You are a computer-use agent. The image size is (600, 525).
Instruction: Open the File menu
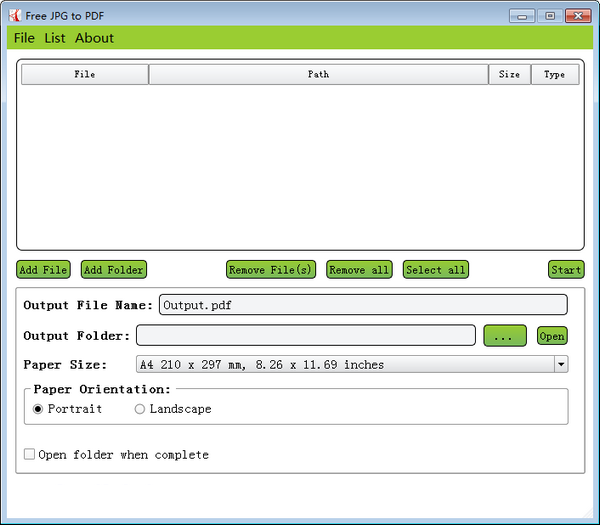[x=24, y=38]
